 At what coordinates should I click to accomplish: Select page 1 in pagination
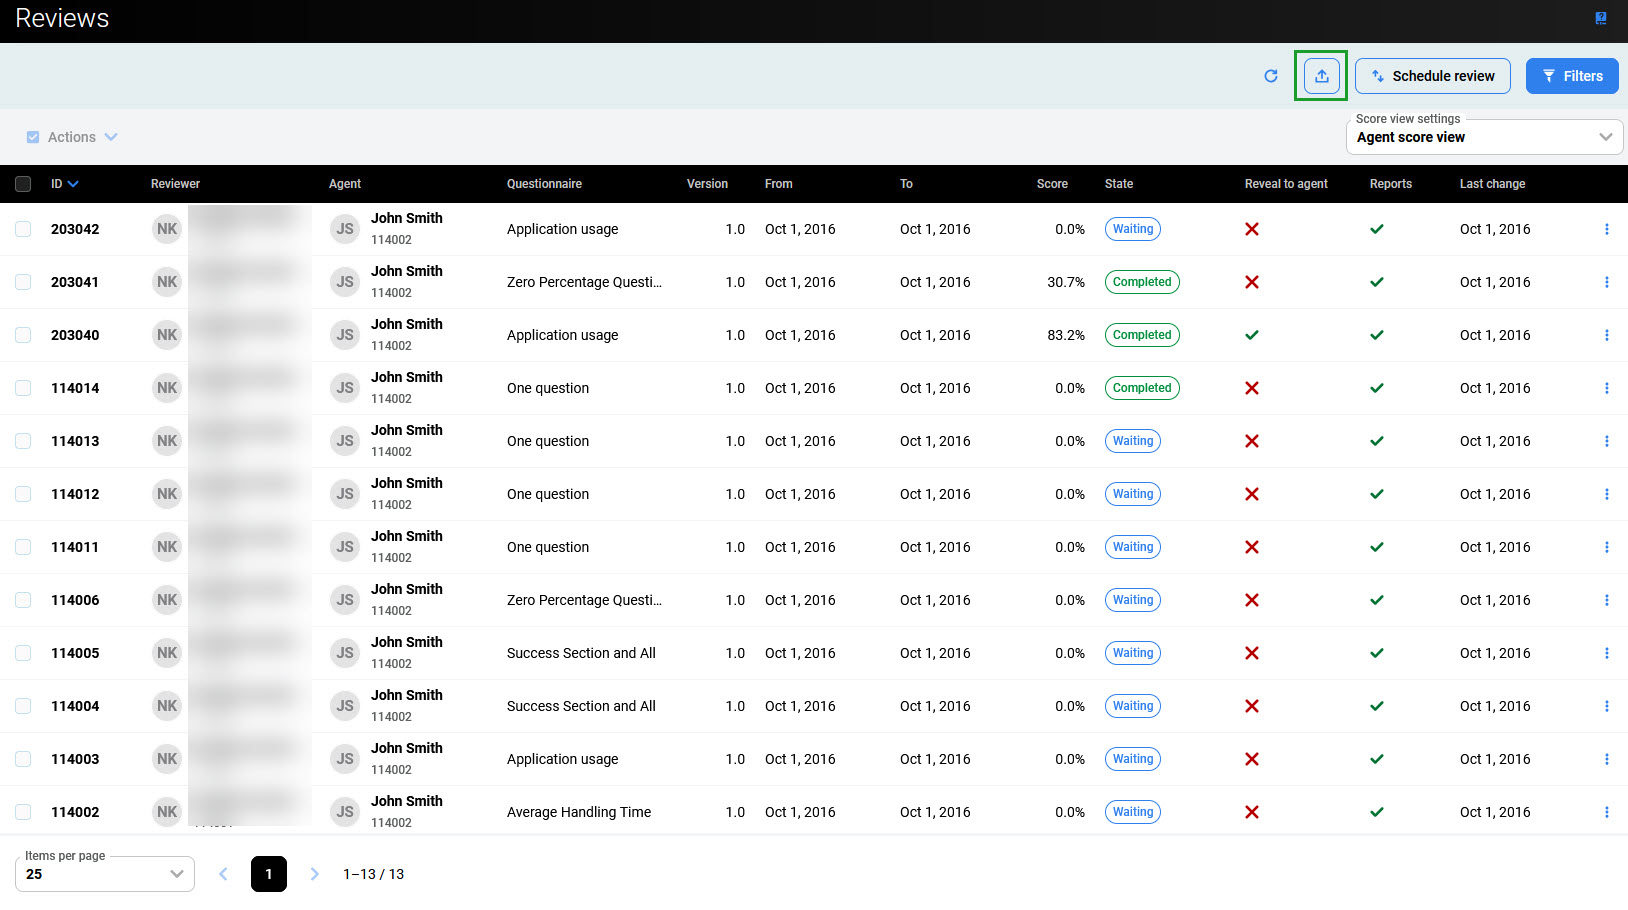pos(268,874)
